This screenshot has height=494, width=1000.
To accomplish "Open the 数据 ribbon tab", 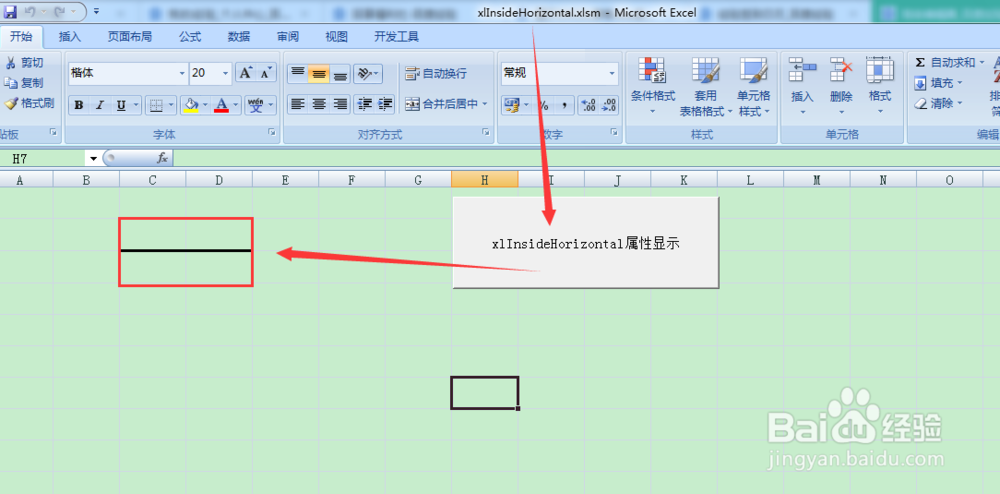I will coord(239,37).
